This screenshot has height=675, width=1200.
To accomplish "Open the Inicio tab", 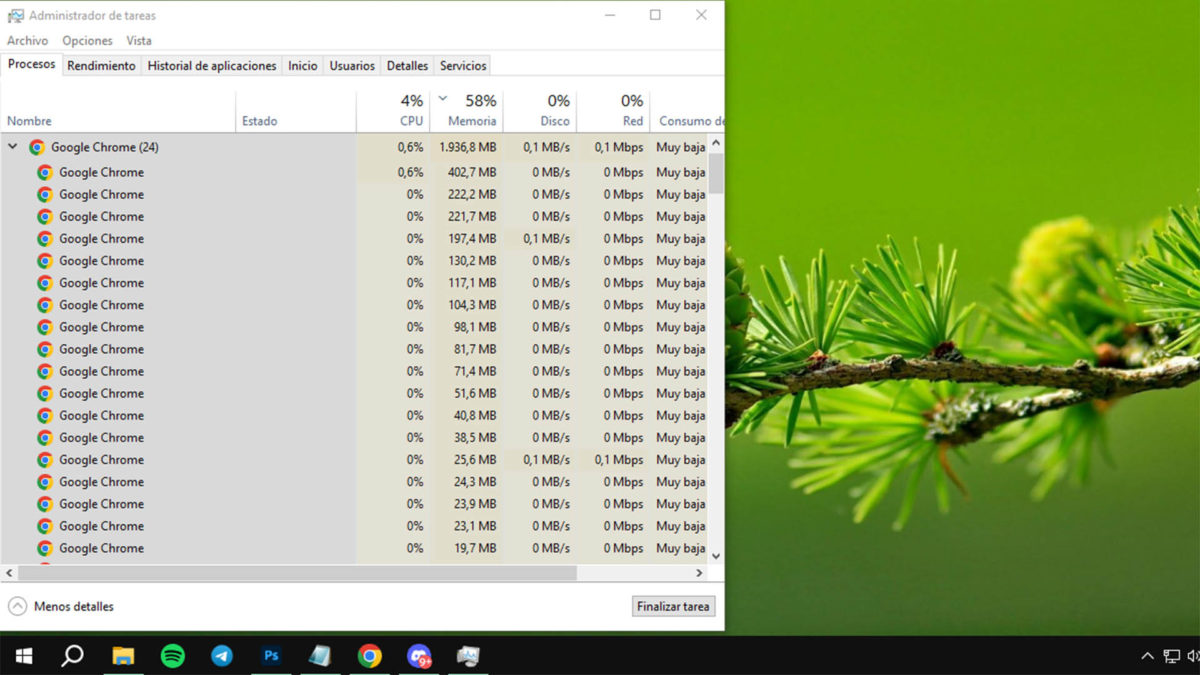I will [303, 66].
